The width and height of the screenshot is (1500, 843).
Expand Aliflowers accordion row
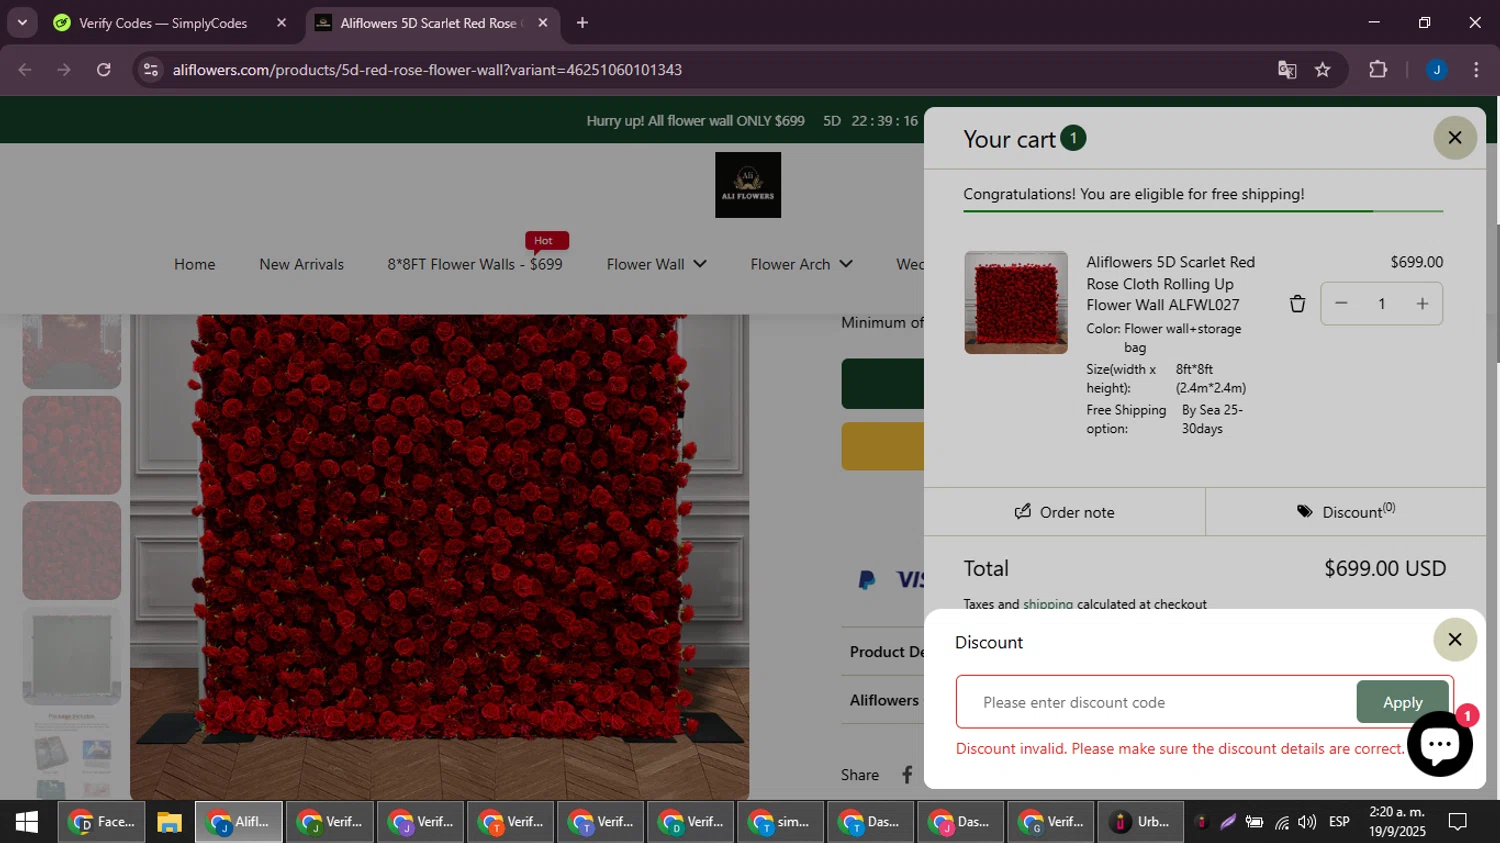(884, 700)
